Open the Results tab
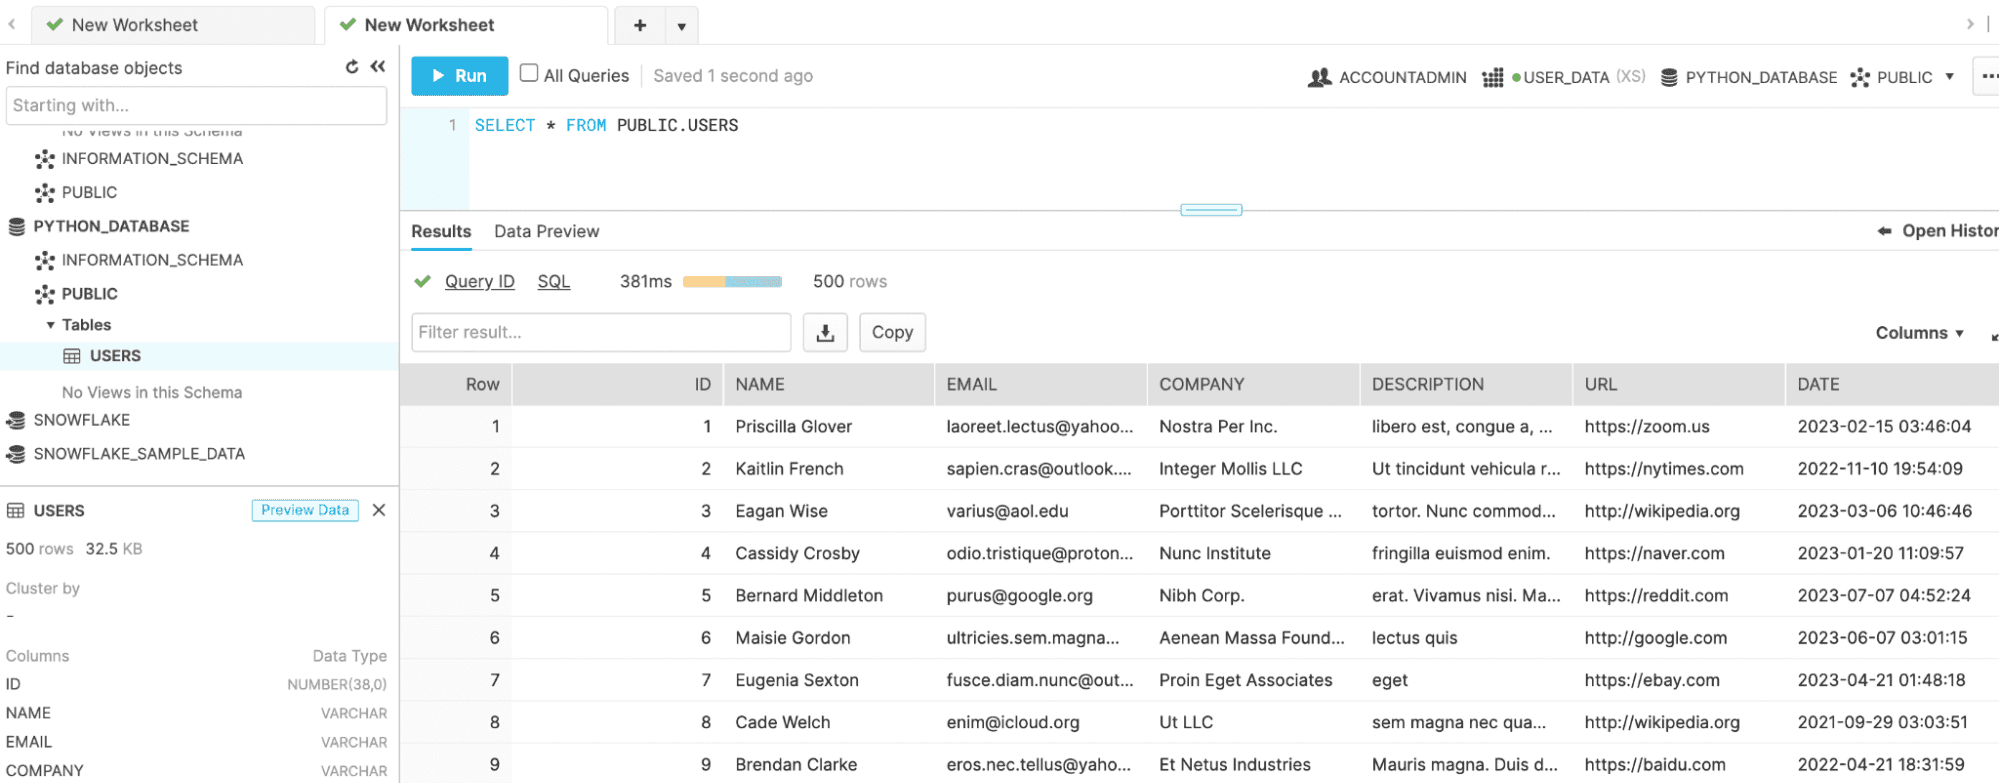The width and height of the screenshot is (1999, 783). pyautogui.click(x=441, y=231)
